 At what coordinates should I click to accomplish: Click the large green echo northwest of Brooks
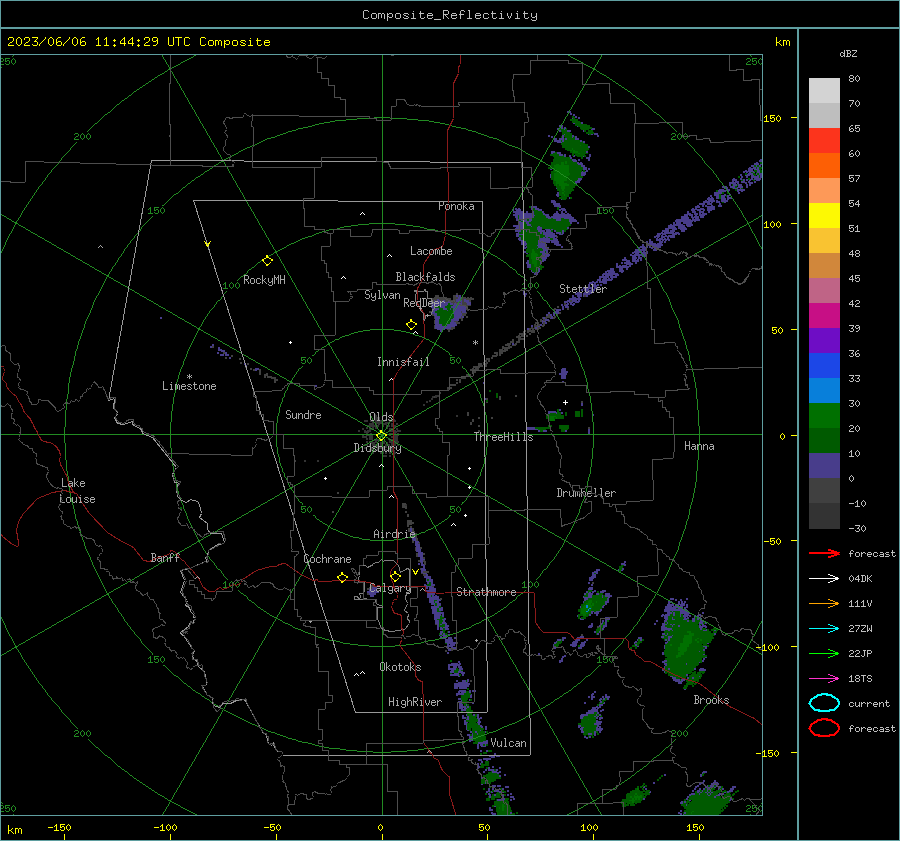[x=686, y=644]
